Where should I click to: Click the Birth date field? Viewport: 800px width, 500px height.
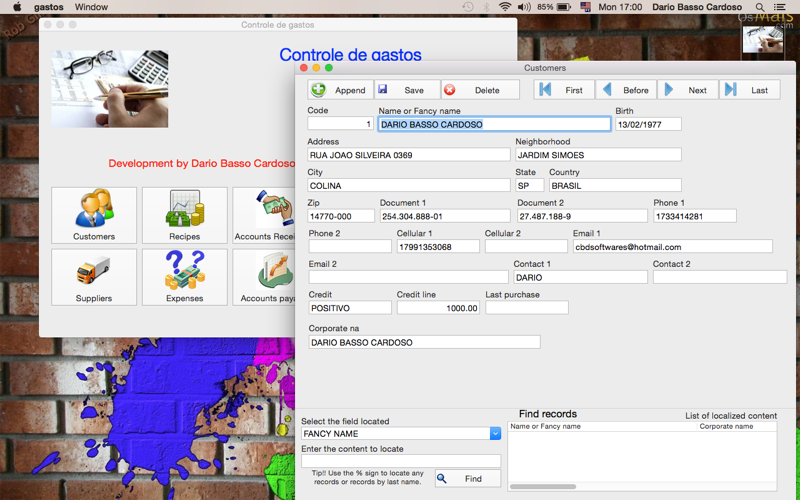pos(648,124)
